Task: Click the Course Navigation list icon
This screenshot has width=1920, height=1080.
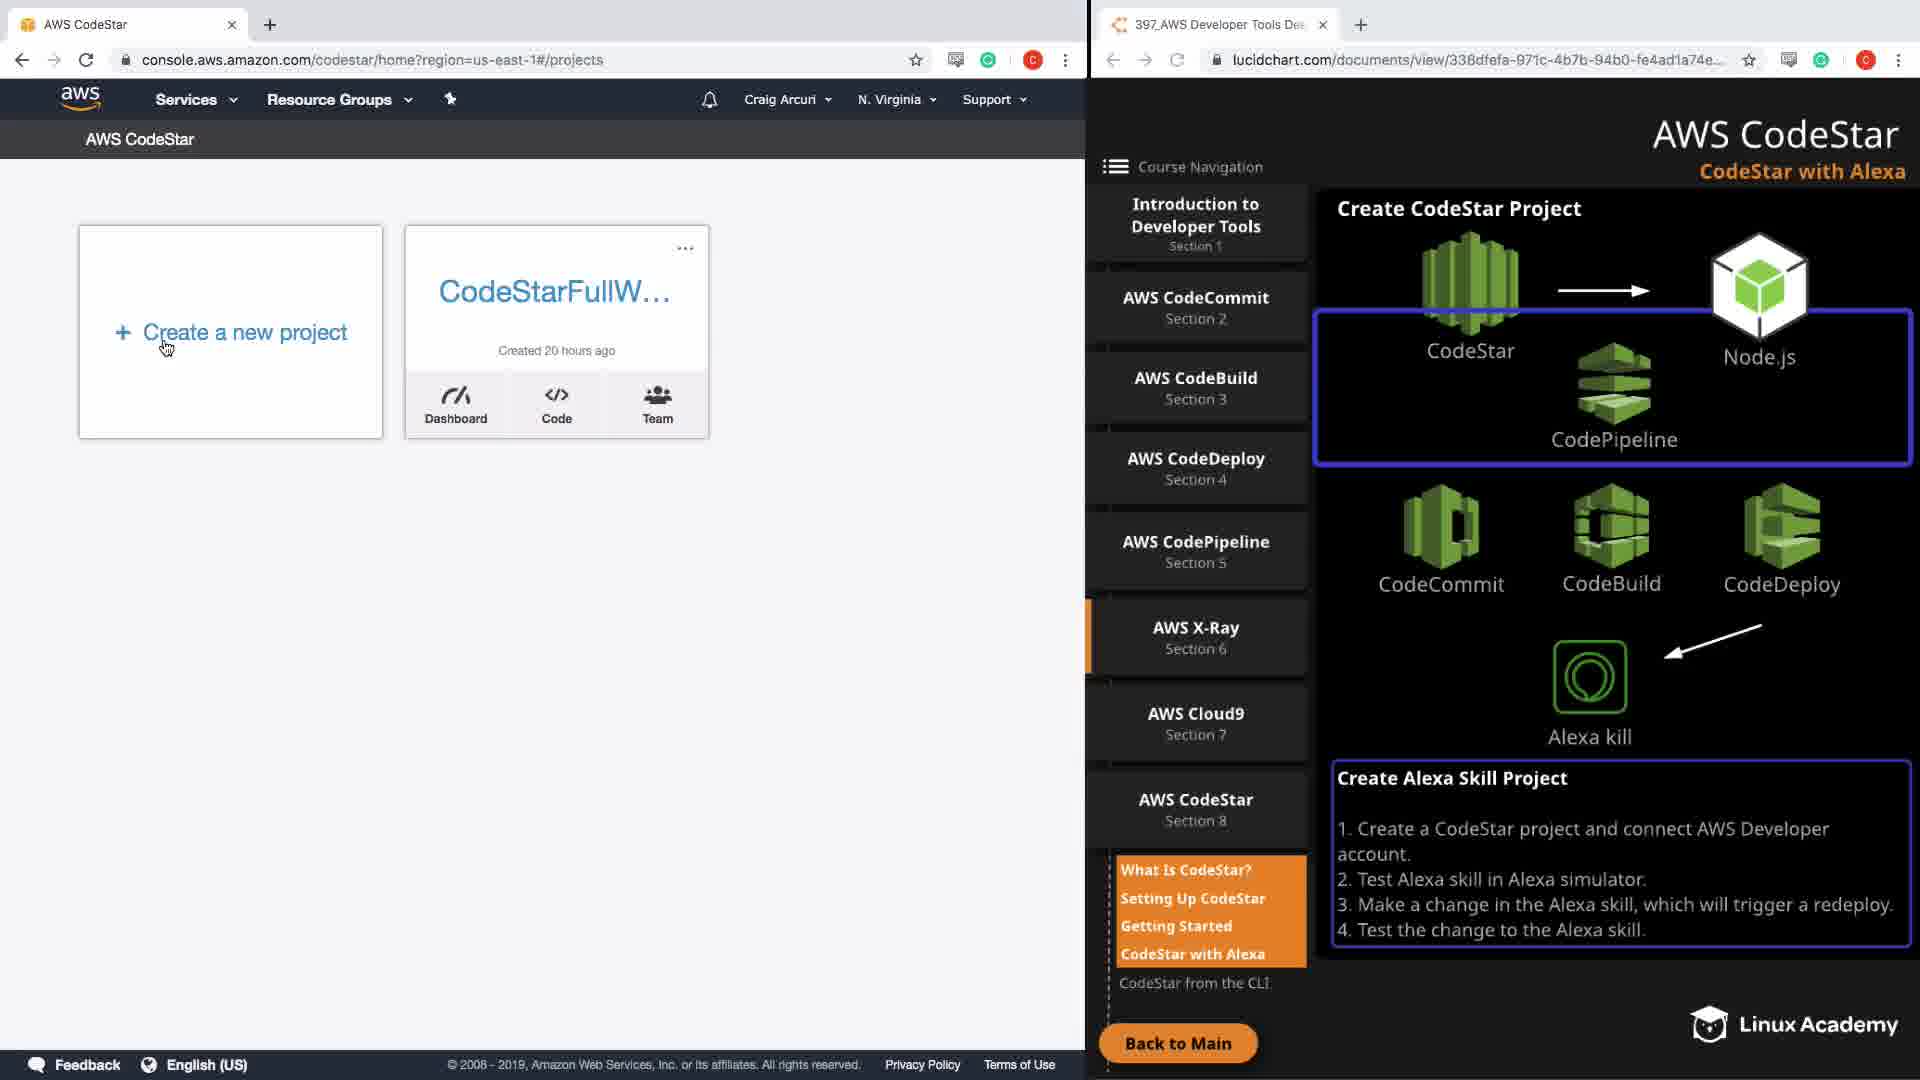Action: point(1115,167)
